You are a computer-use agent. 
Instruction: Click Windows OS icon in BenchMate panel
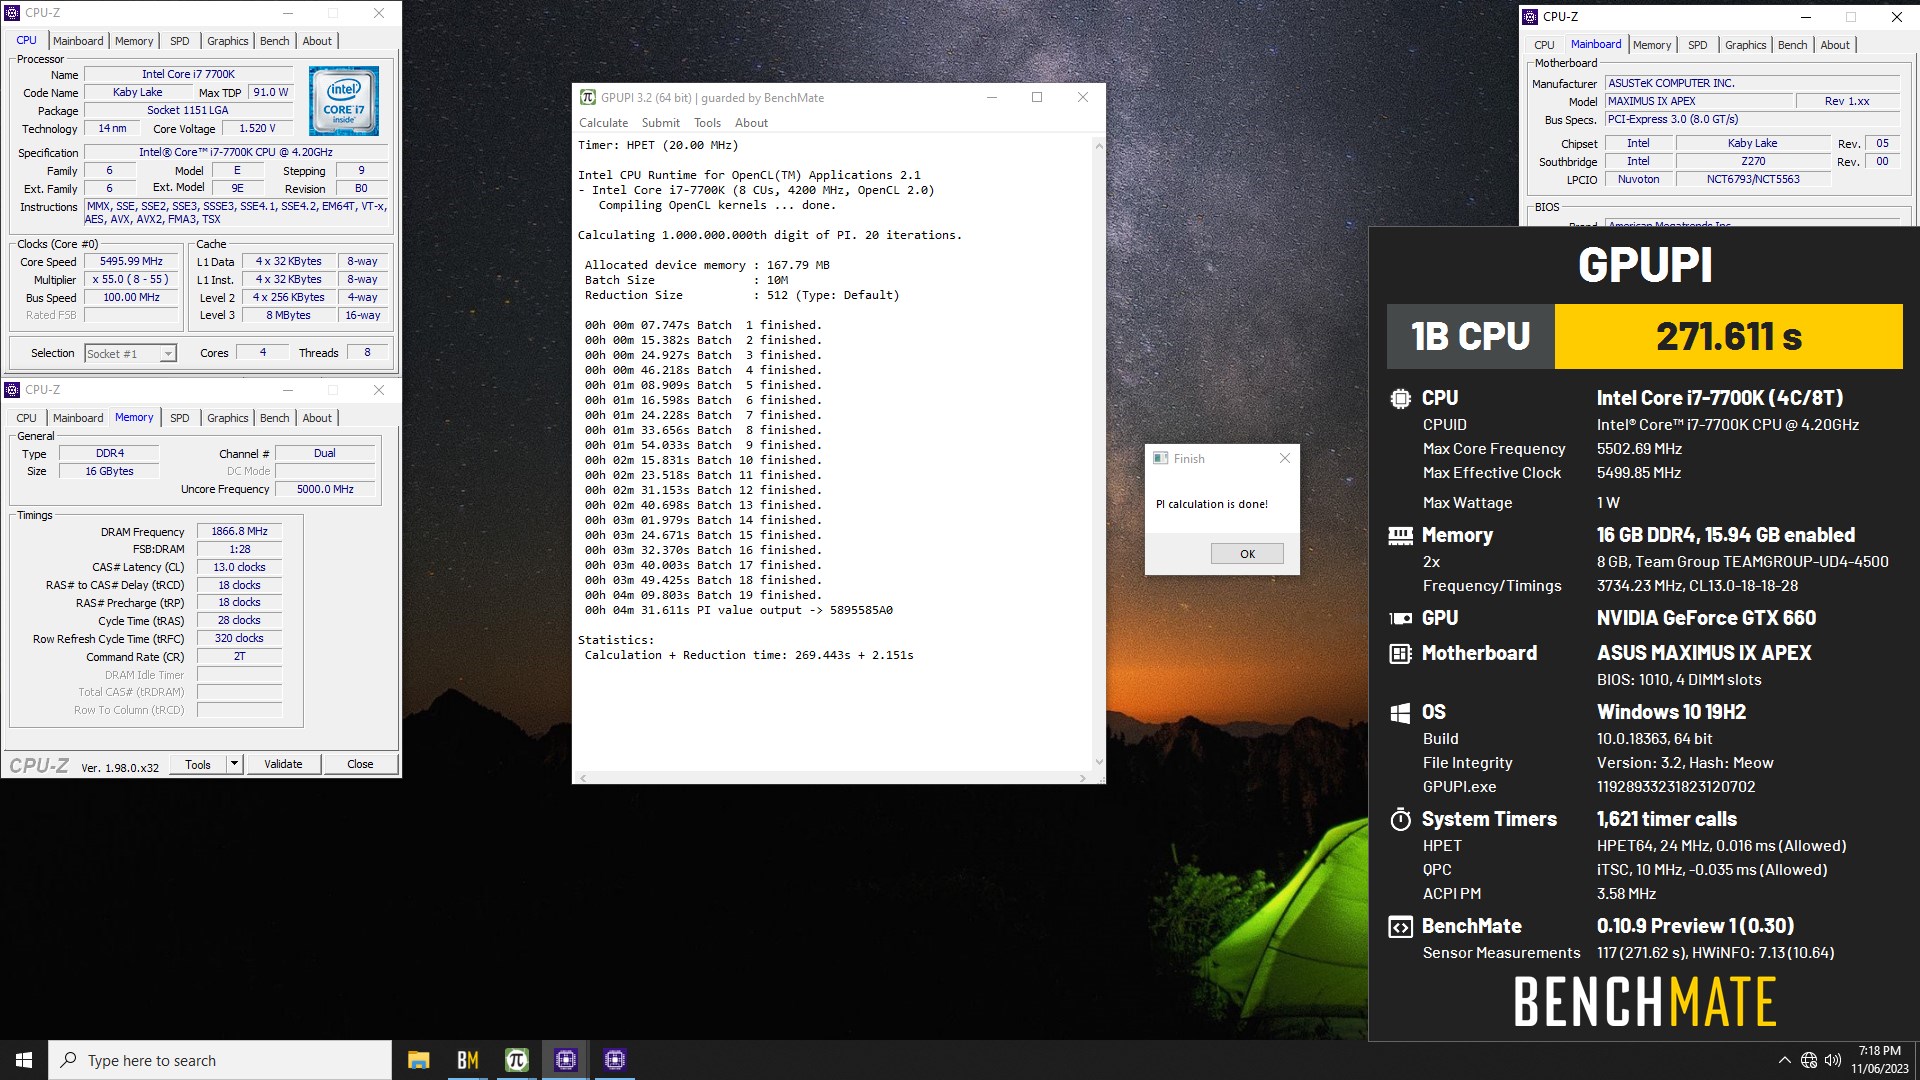click(1400, 712)
